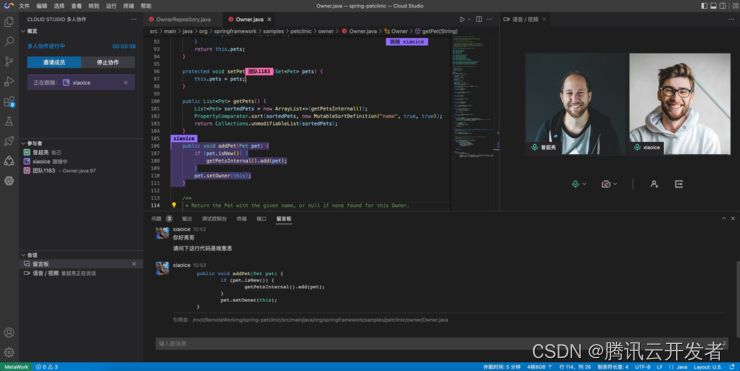
Task: Leave the call with exit icon
Action: tap(679, 184)
